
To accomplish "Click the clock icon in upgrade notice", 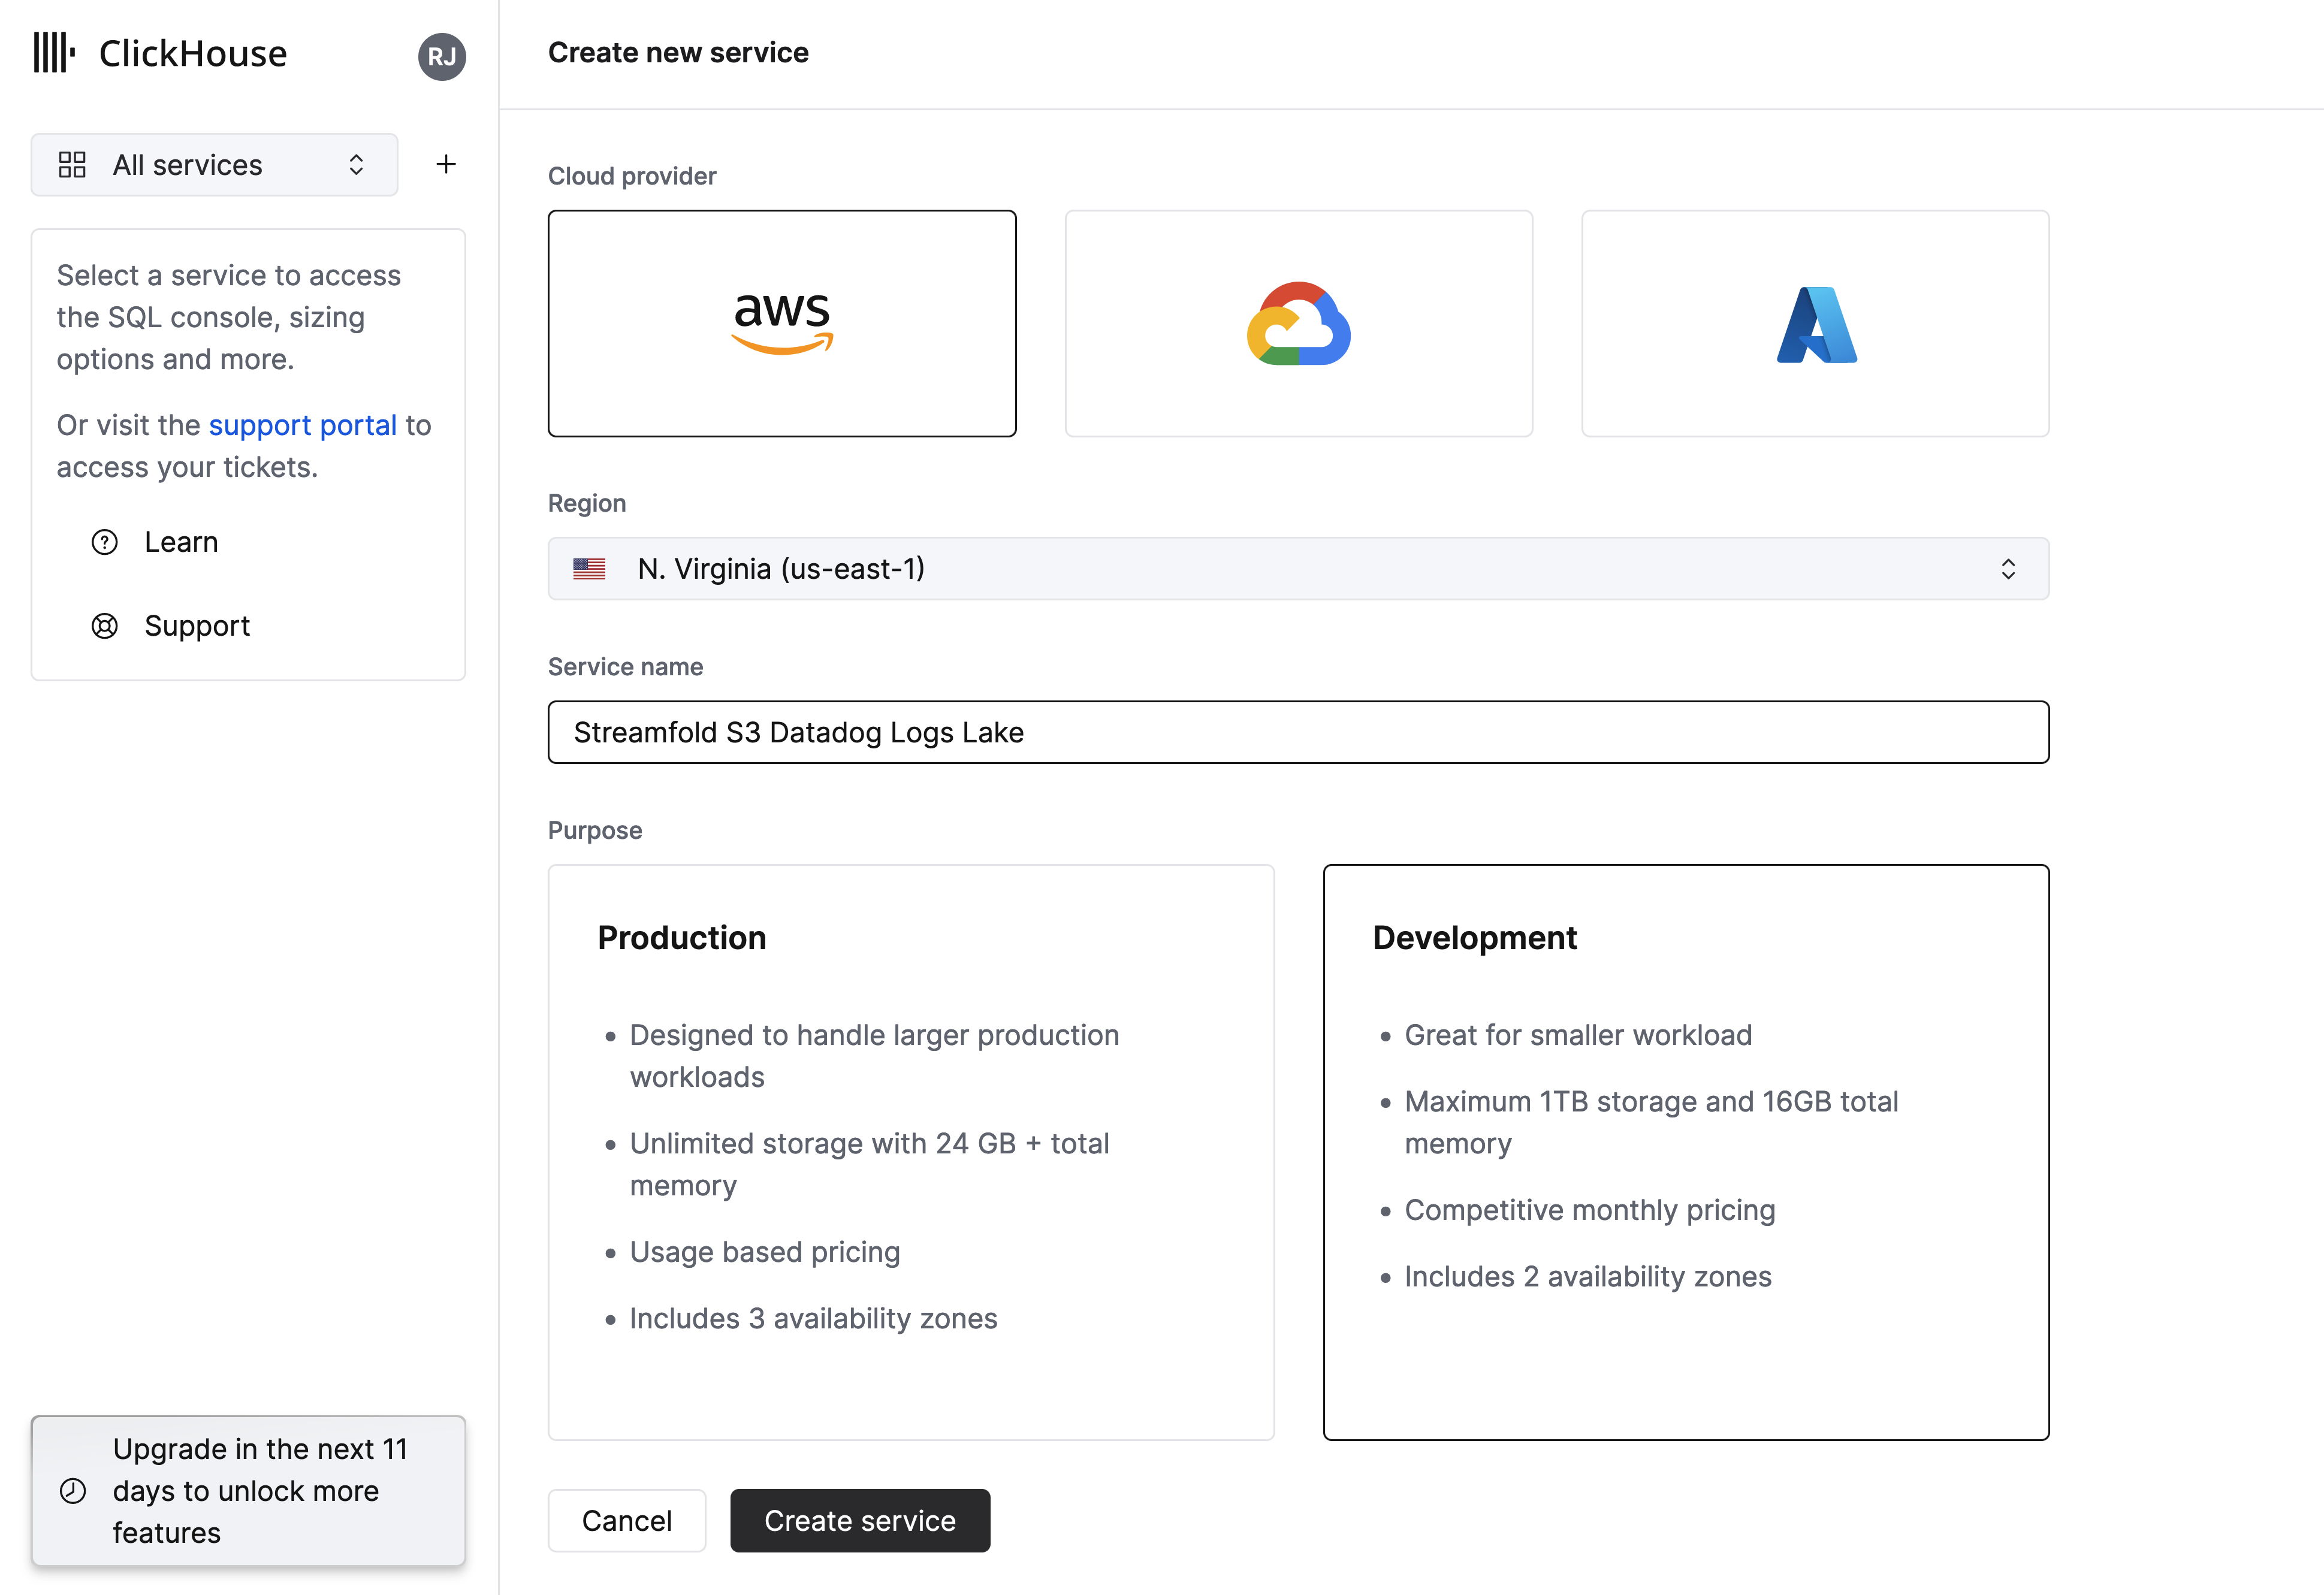I will tap(73, 1490).
